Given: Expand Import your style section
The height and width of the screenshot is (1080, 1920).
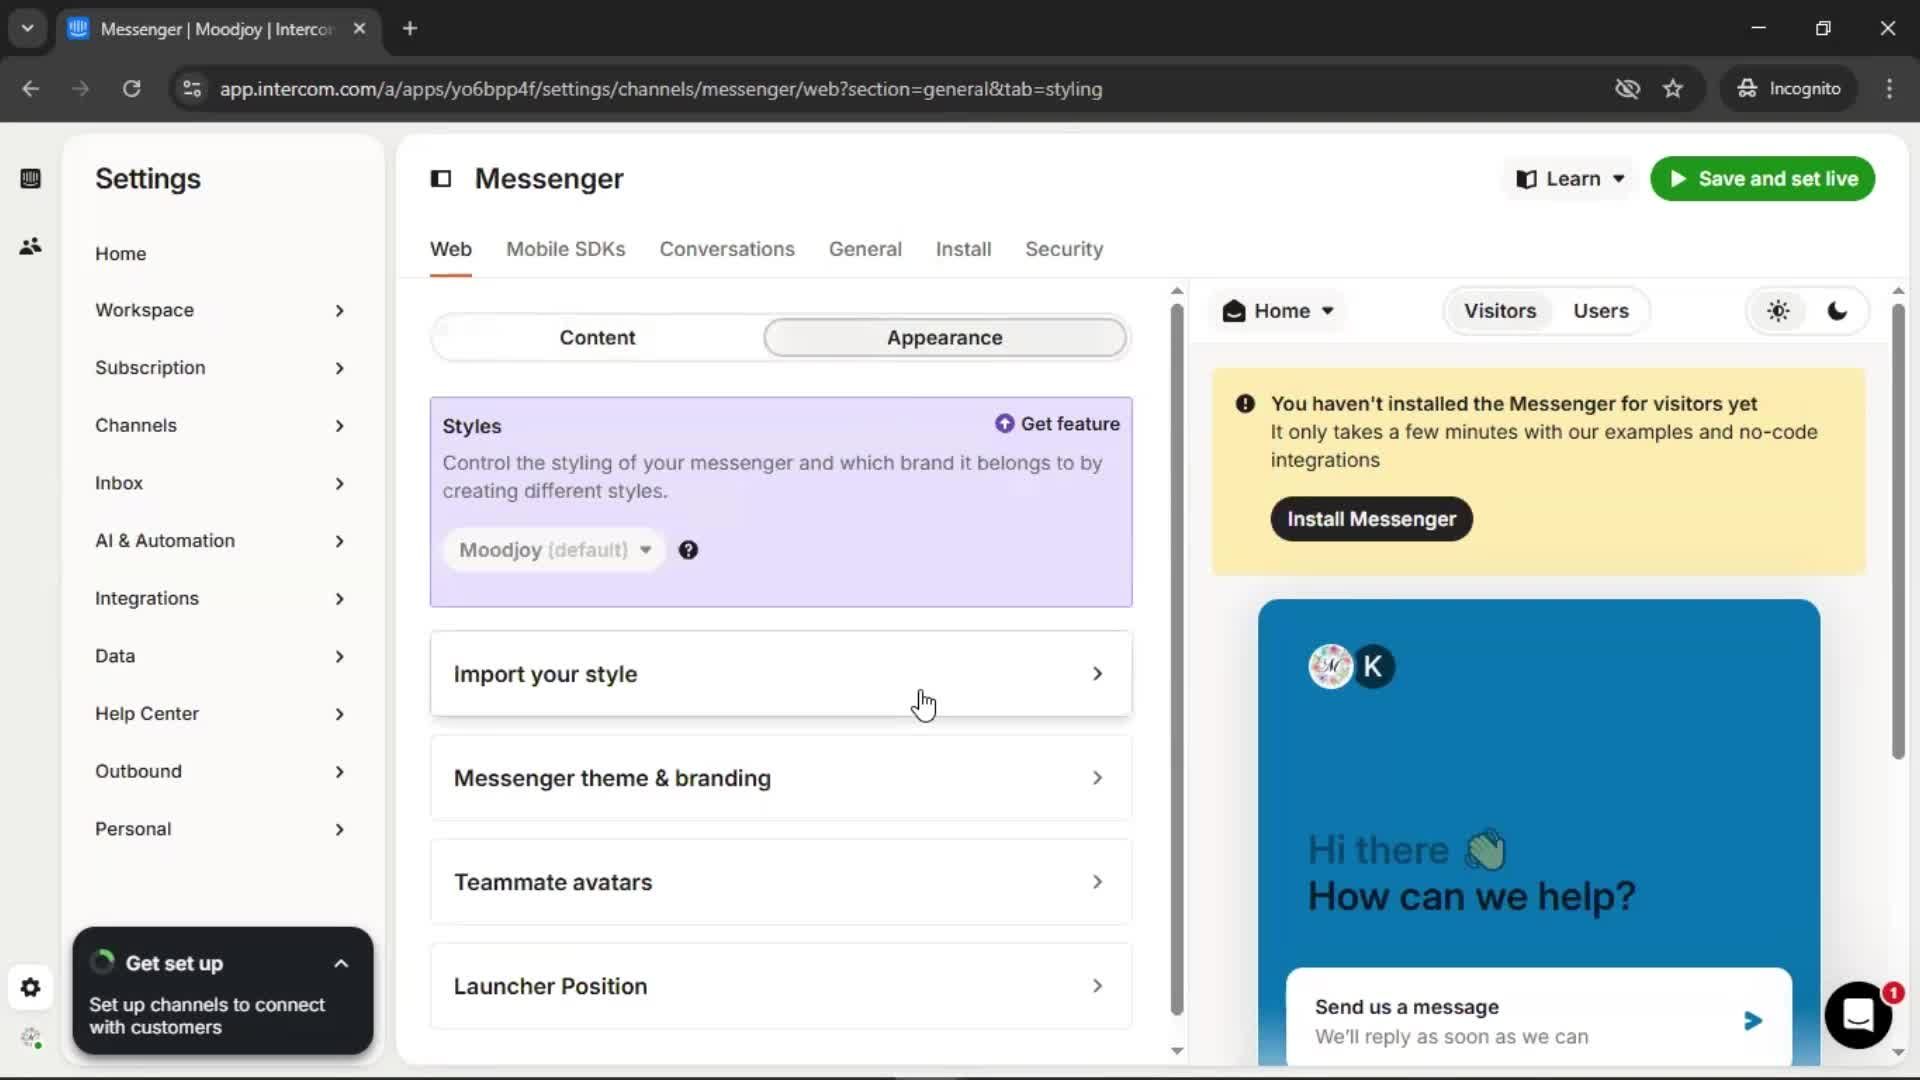Looking at the screenshot, I should [781, 674].
